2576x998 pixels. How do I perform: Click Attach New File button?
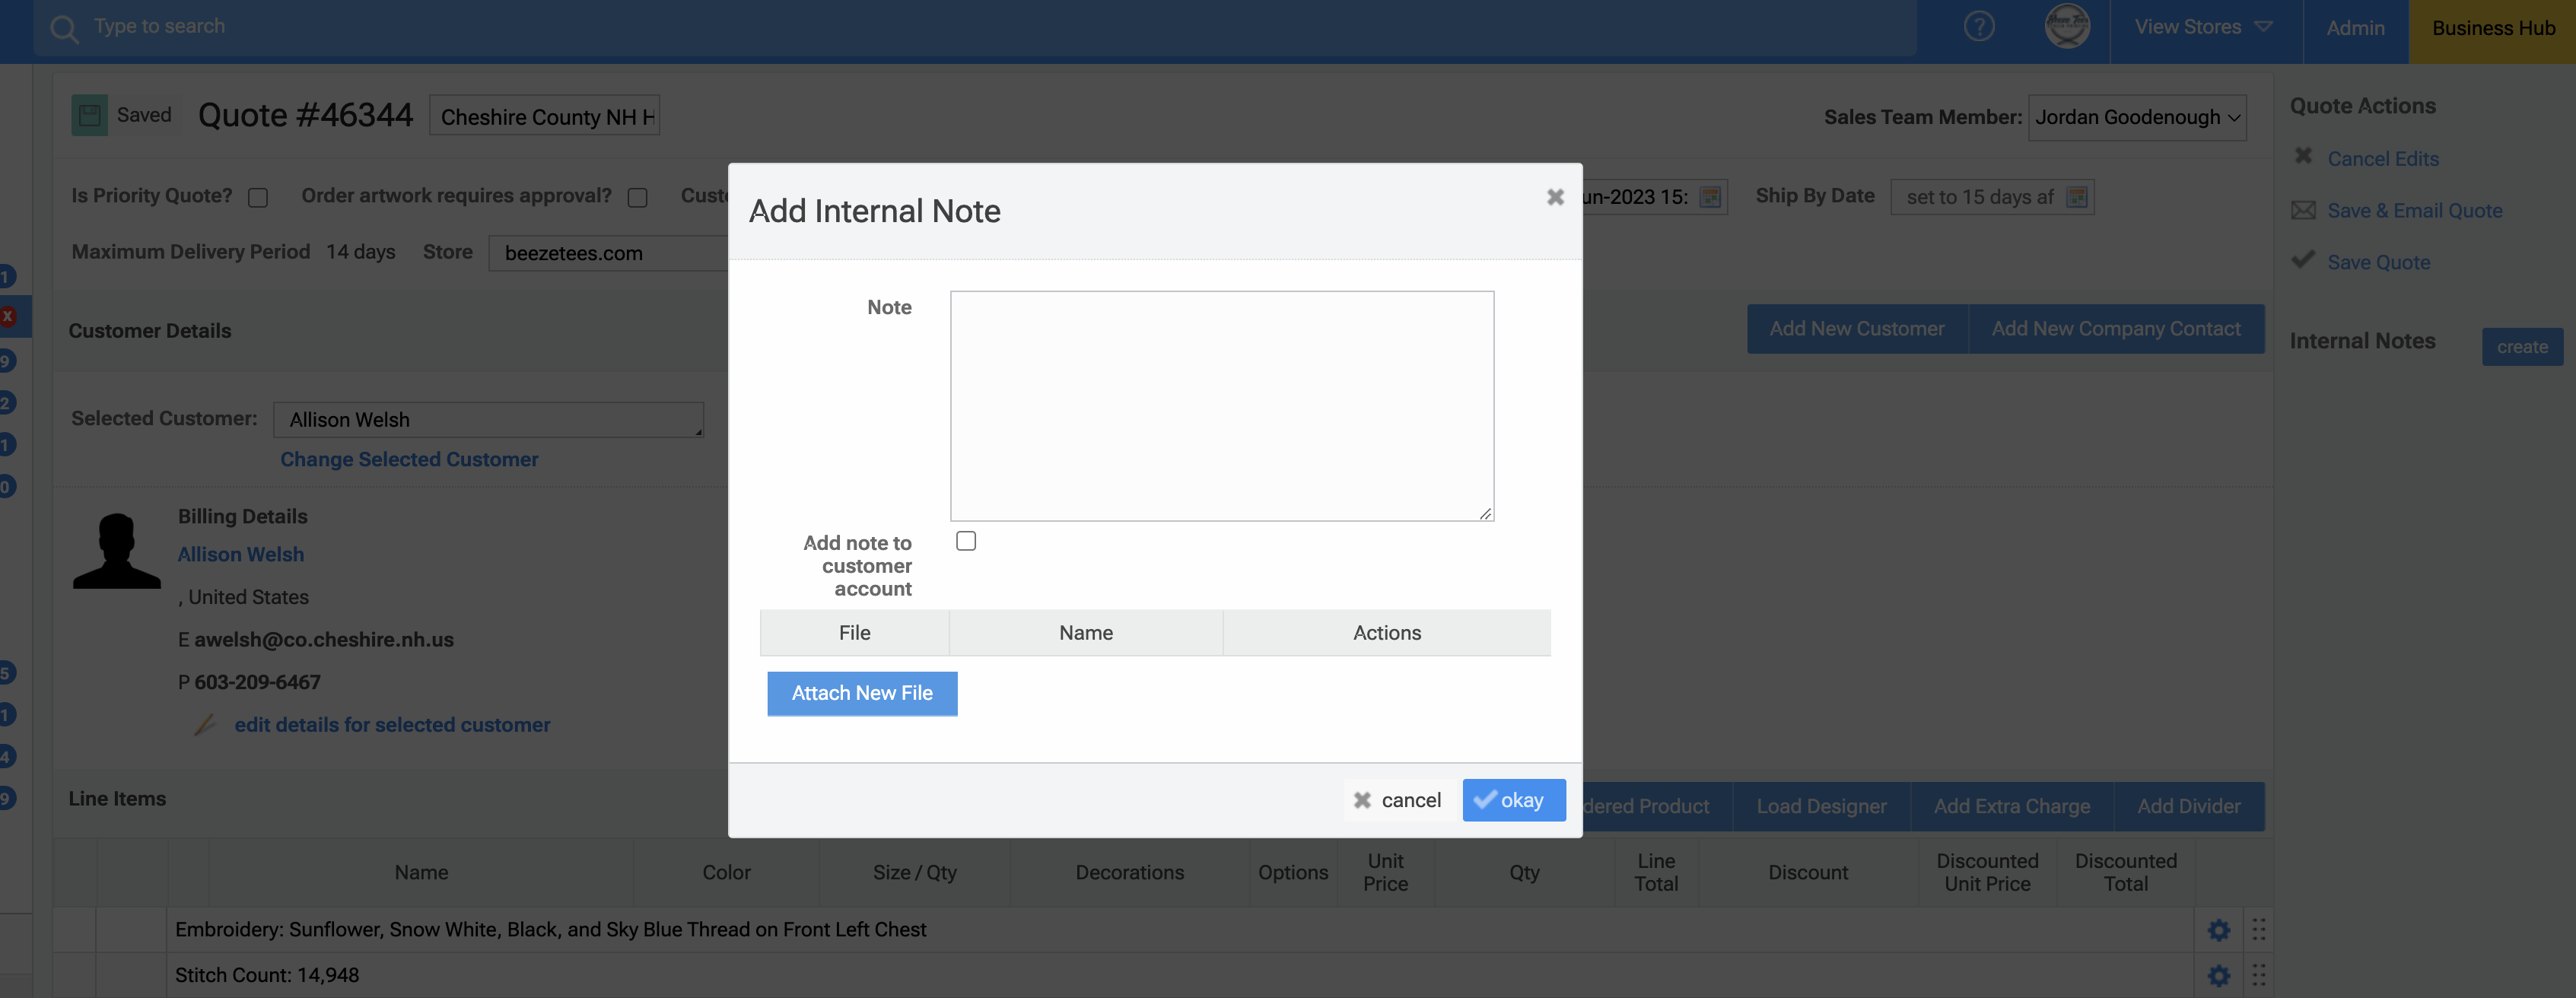click(x=861, y=693)
